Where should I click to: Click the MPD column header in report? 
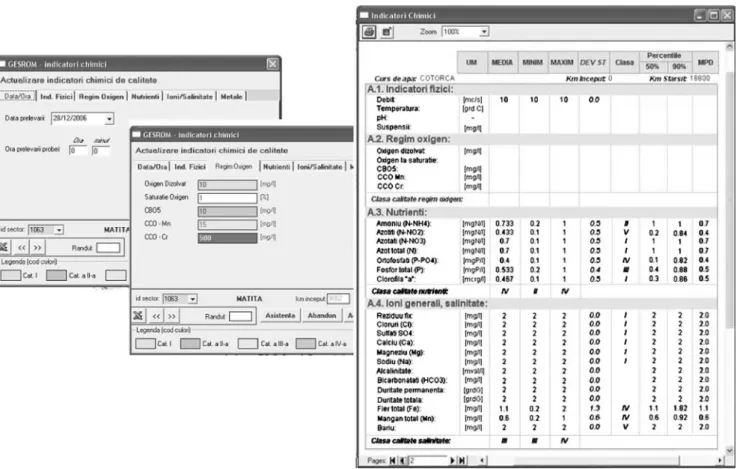(706, 62)
